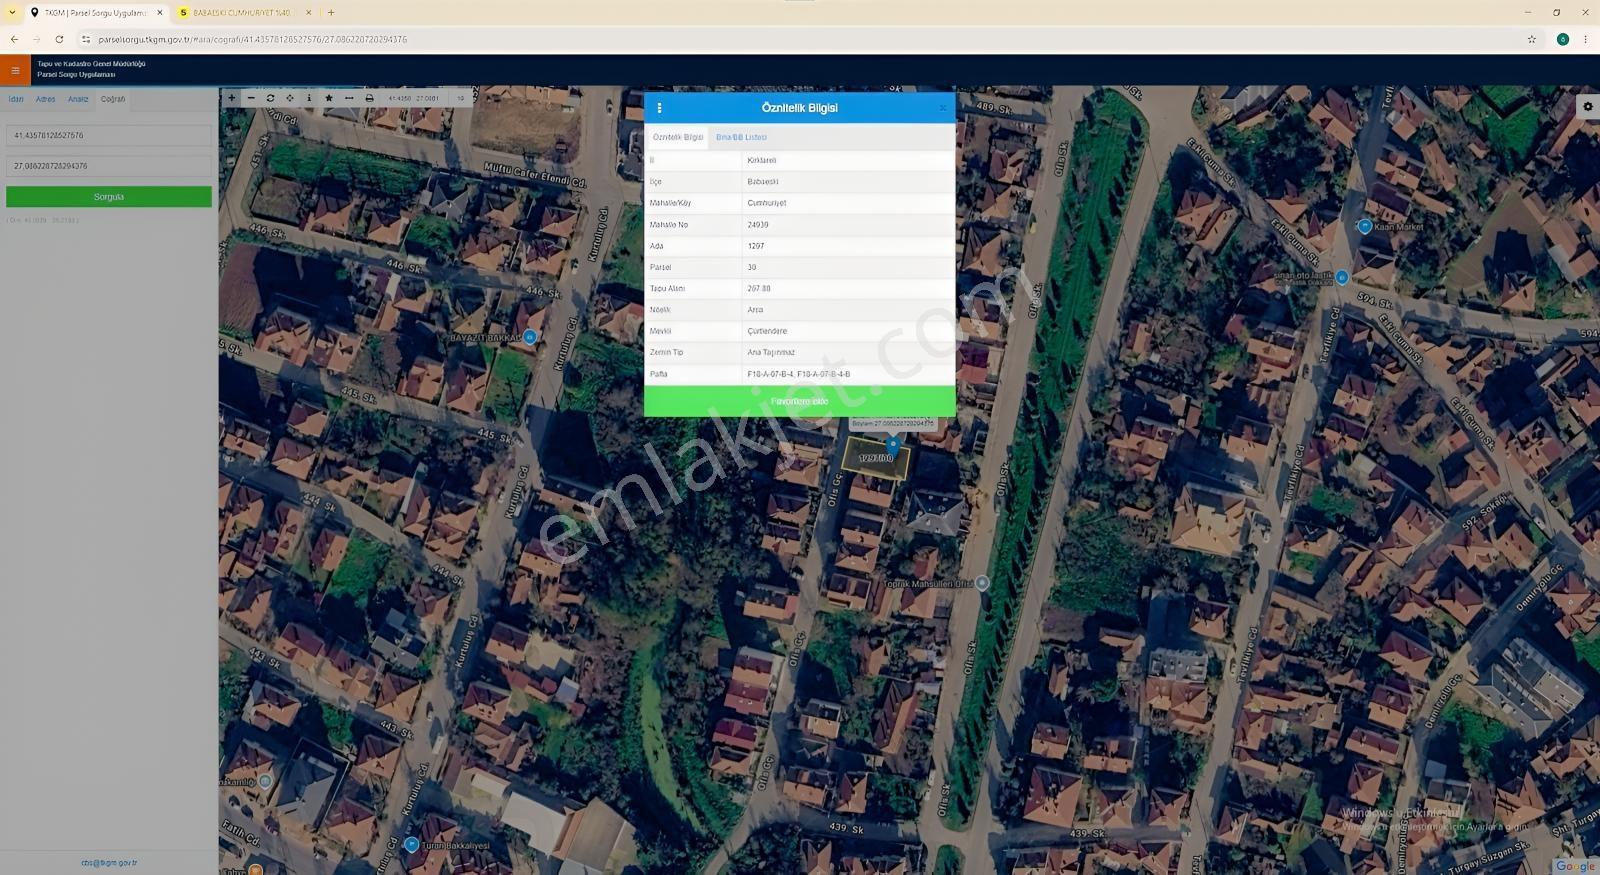
Task: Open the orange hamburger menu
Action: [15, 70]
